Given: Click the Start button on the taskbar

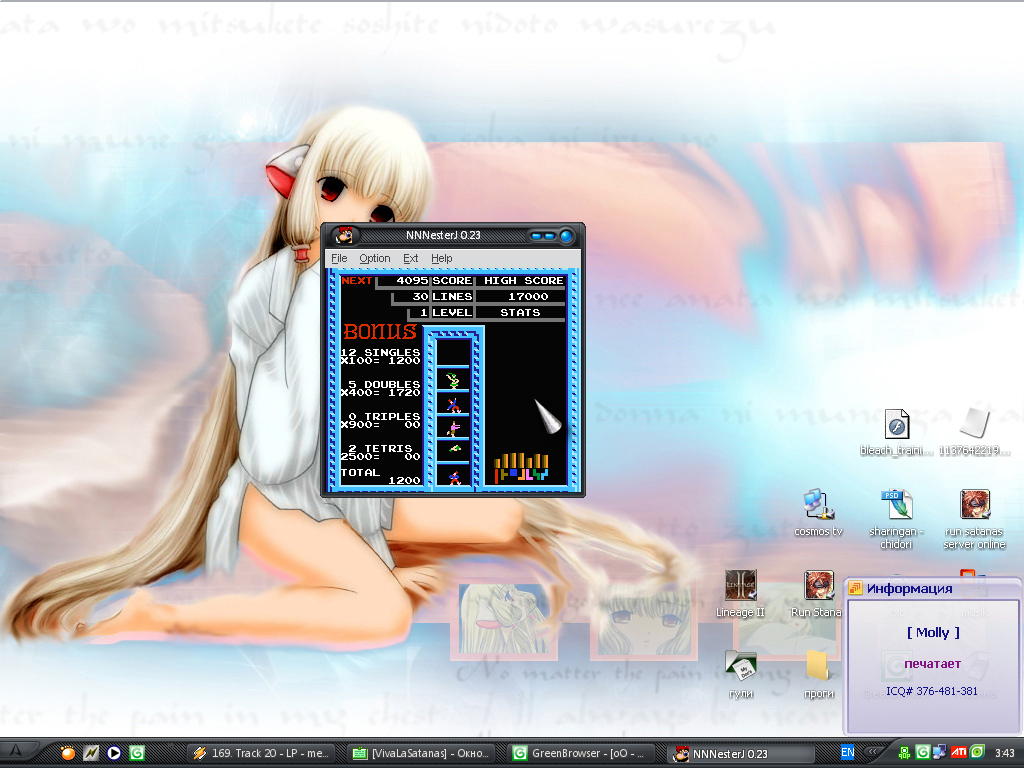Looking at the screenshot, I should [x=17, y=752].
